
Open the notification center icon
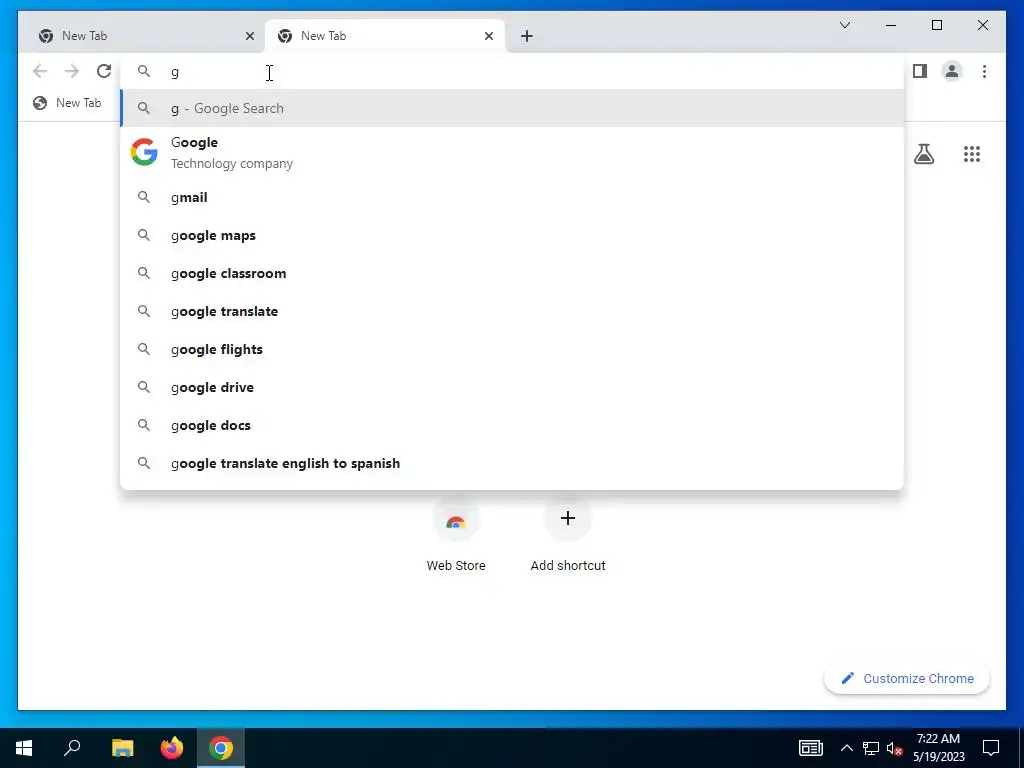point(991,748)
